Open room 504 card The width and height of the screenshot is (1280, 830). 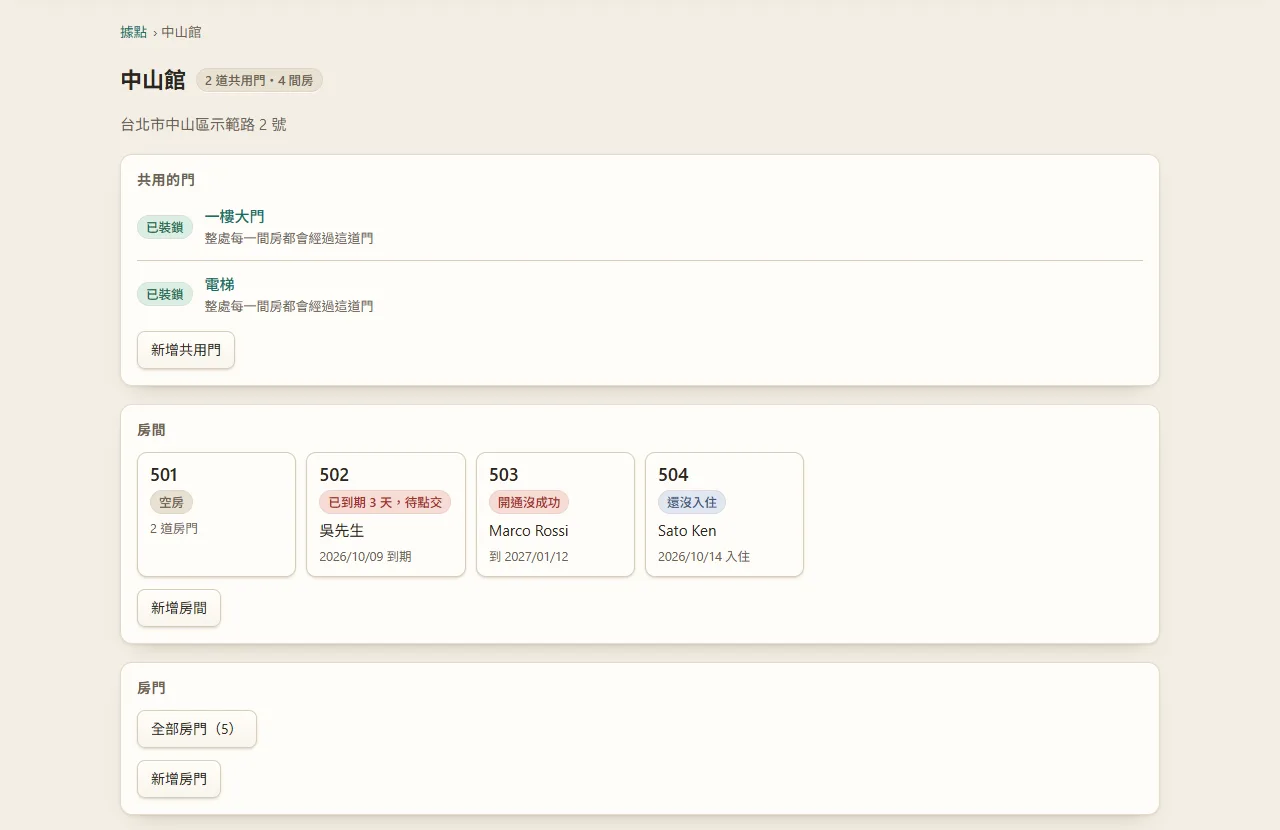724,515
